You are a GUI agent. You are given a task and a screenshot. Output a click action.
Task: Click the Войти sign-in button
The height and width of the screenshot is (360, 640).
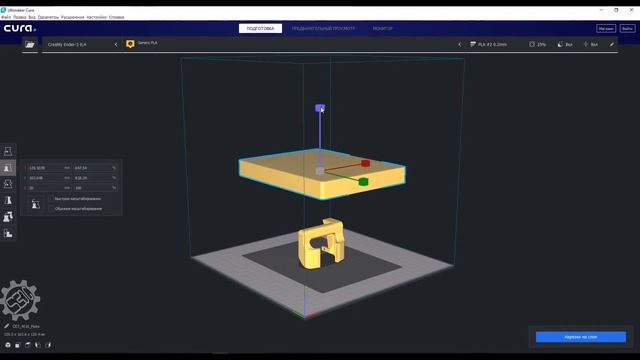[627, 29]
